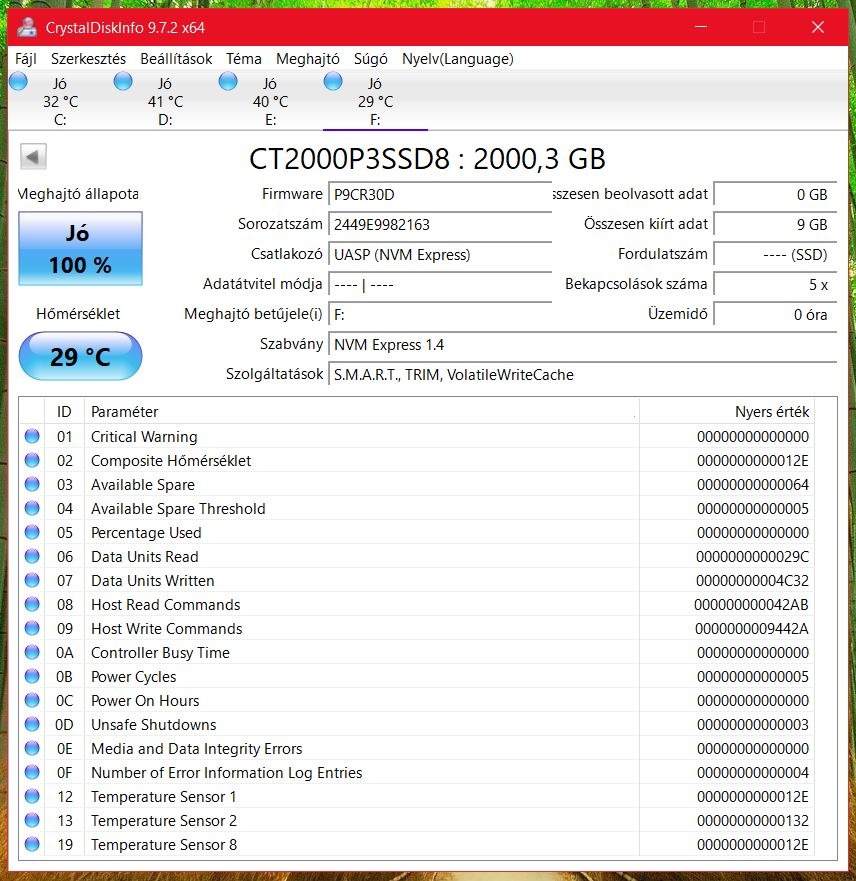Viewport: 856px width, 881px height.
Task: Click raw value 00000000004C32
Action: coord(752,580)
